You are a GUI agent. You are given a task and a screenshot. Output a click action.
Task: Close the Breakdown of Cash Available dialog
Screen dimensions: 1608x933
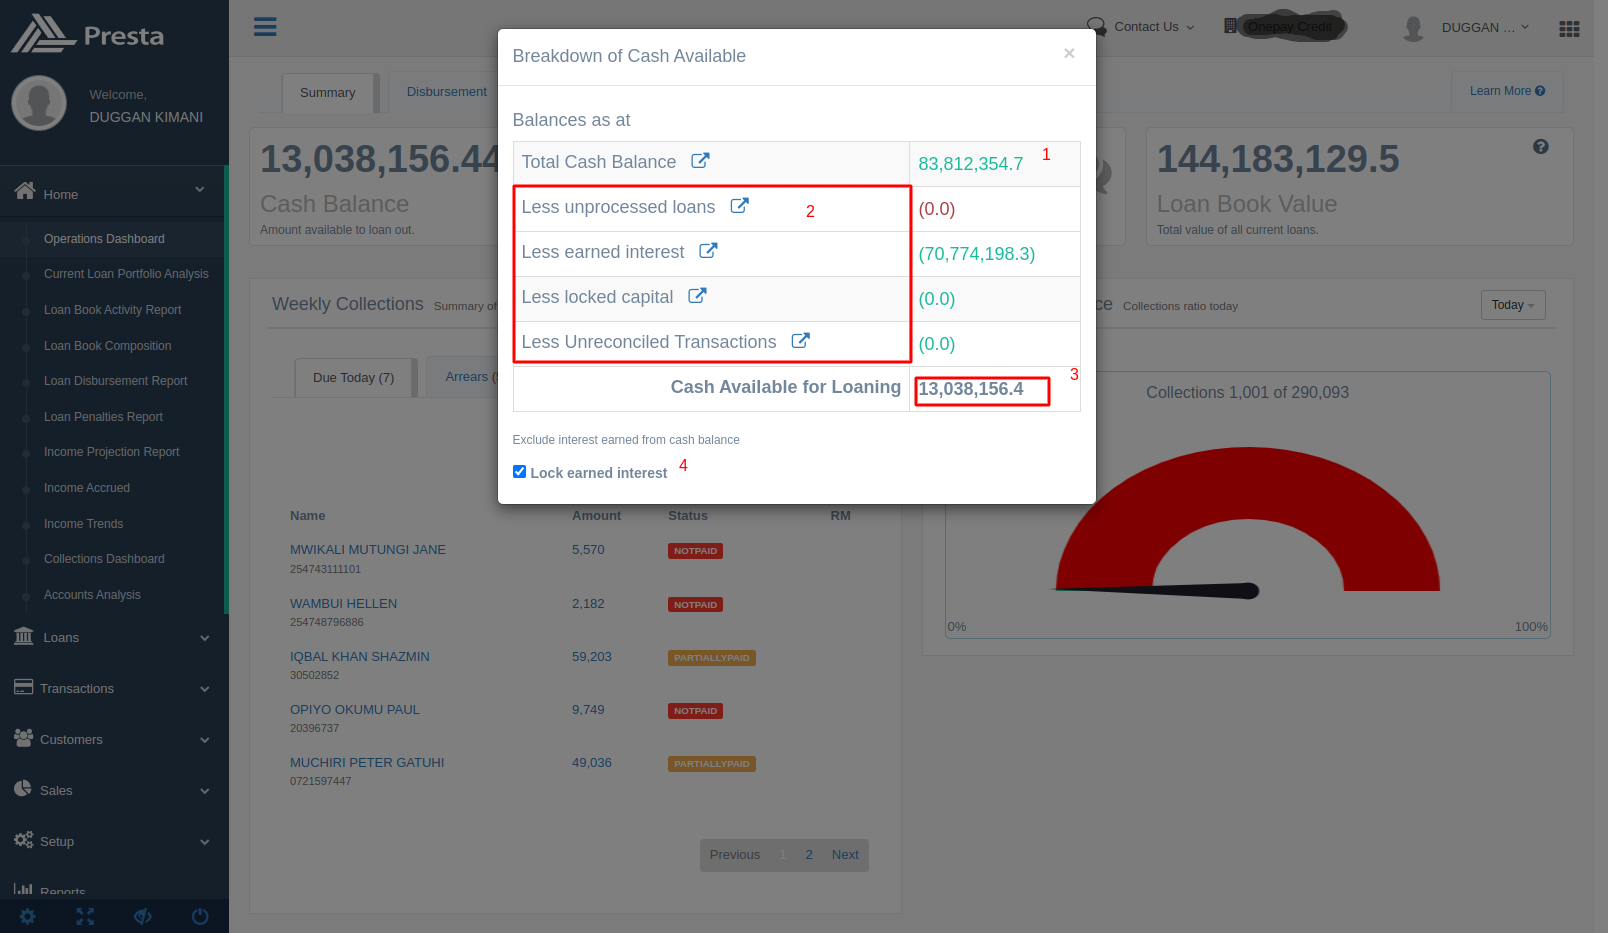pyautogui.click(x=1069, y=54)
